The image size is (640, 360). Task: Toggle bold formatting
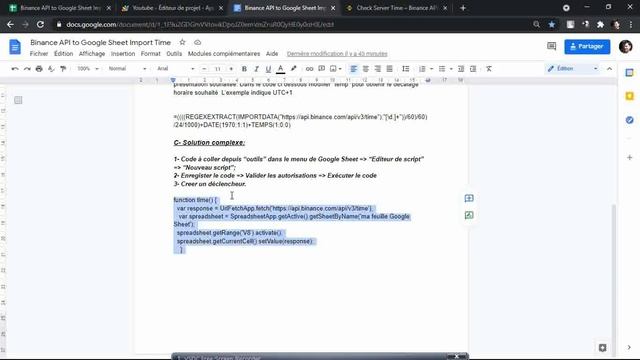244,69
